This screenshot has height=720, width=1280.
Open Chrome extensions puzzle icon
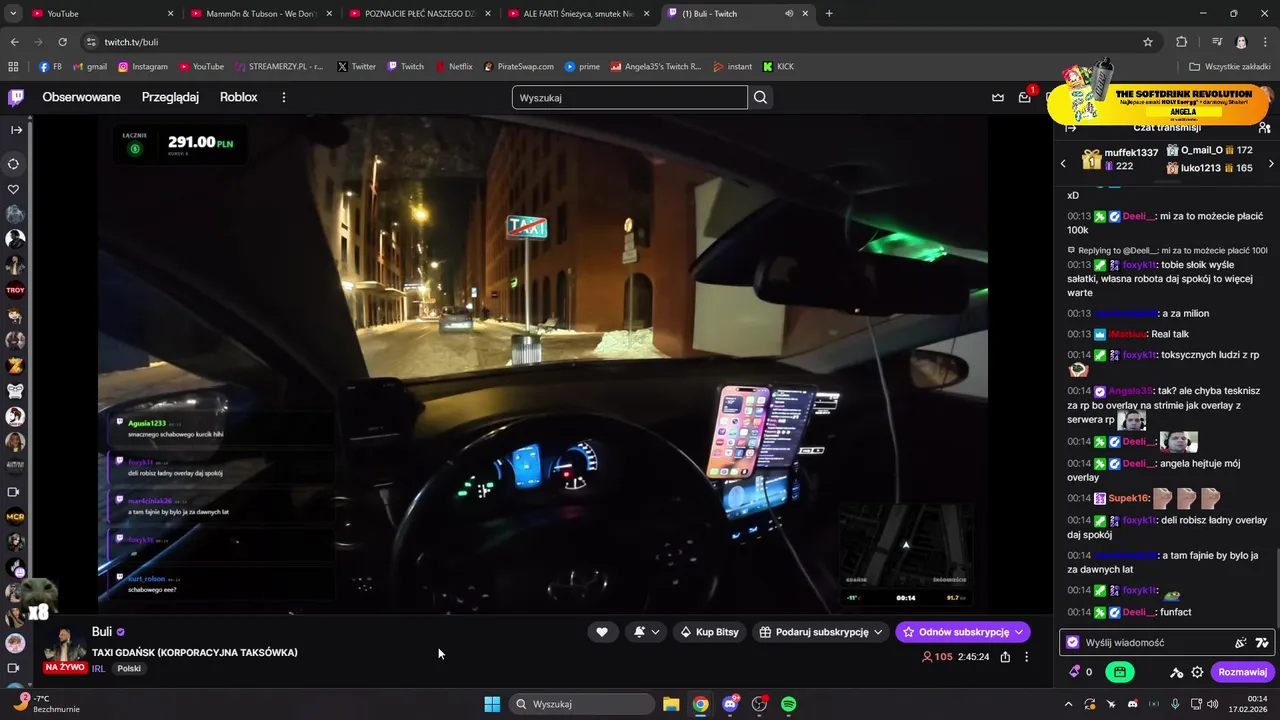click(1181, 42)
